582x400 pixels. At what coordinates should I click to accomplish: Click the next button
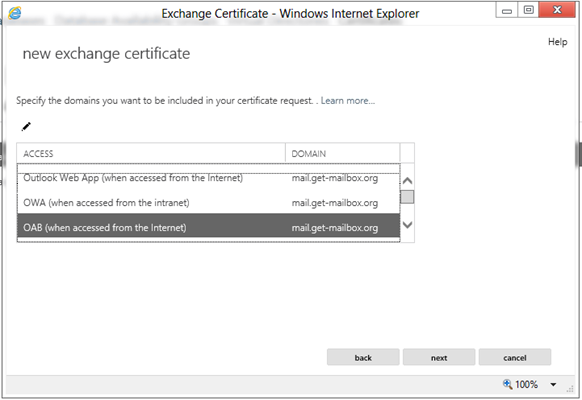[439, 357]
